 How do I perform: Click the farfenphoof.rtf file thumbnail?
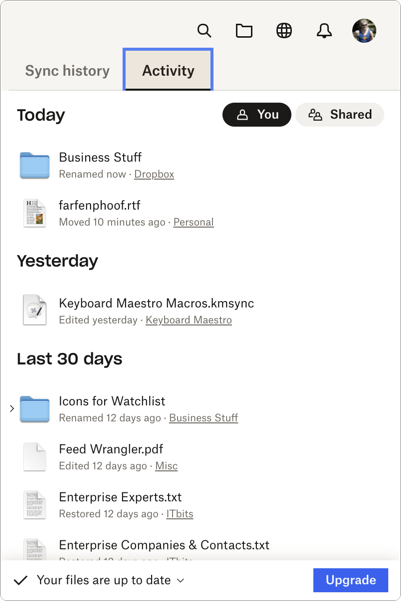[x=35, y=213]
